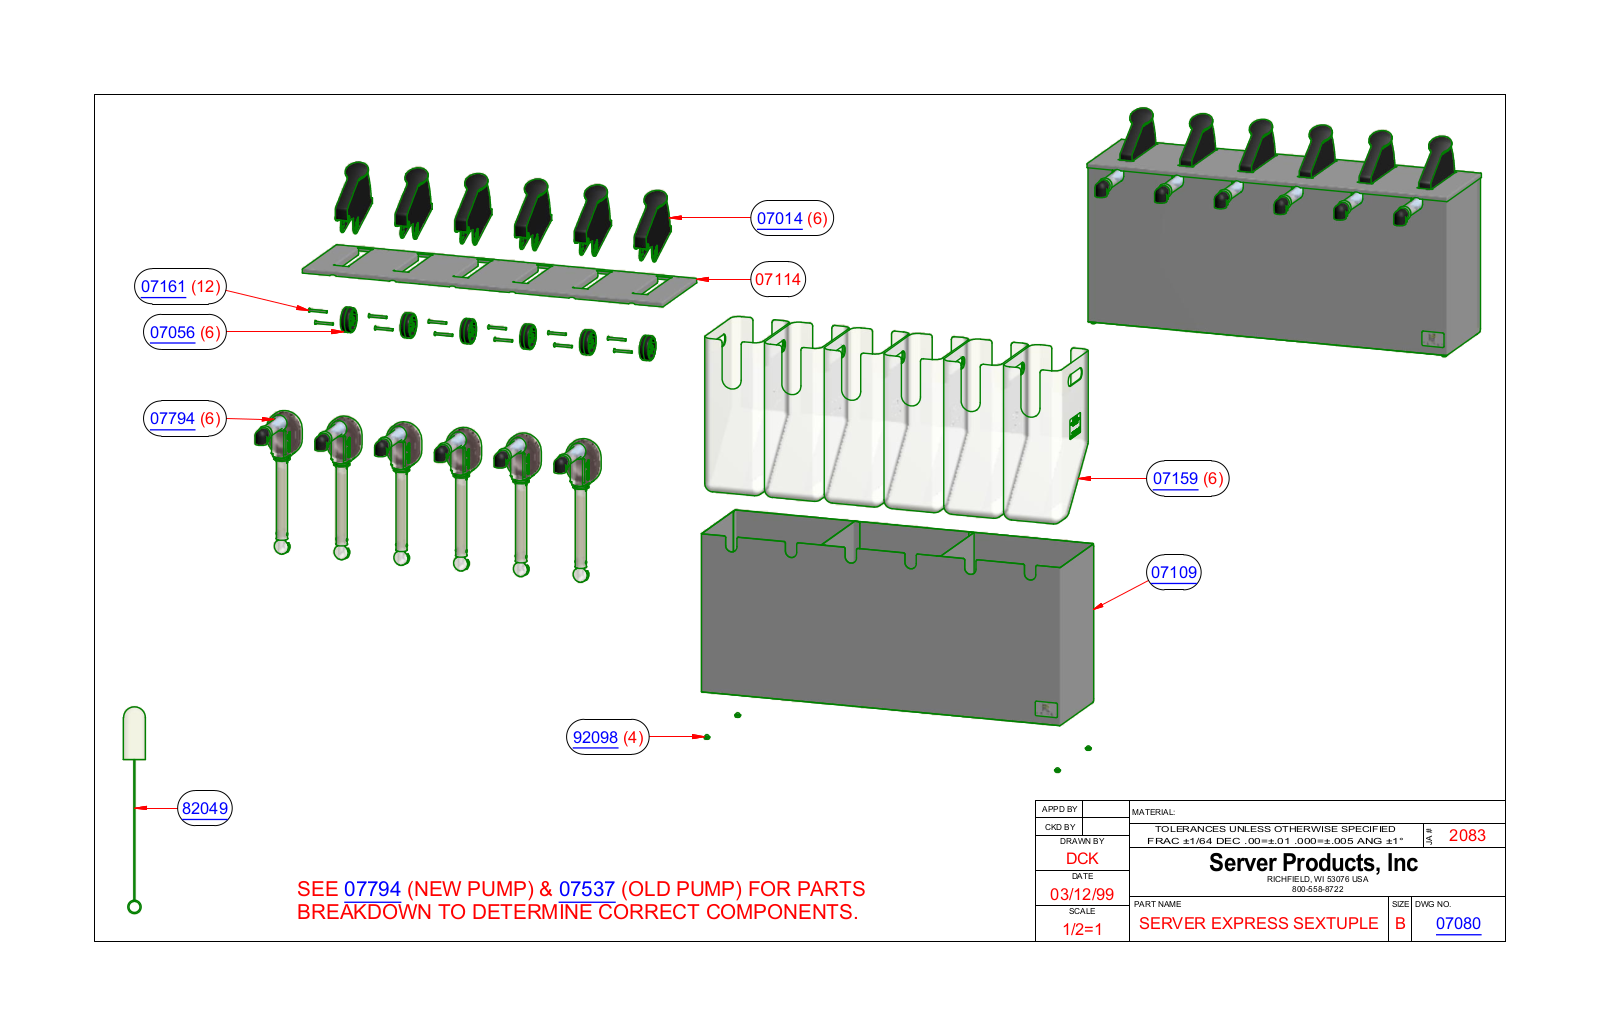This screenshot has width=1600, height=1036.
Task: Open part number link 07161
Action: [163, 287]
